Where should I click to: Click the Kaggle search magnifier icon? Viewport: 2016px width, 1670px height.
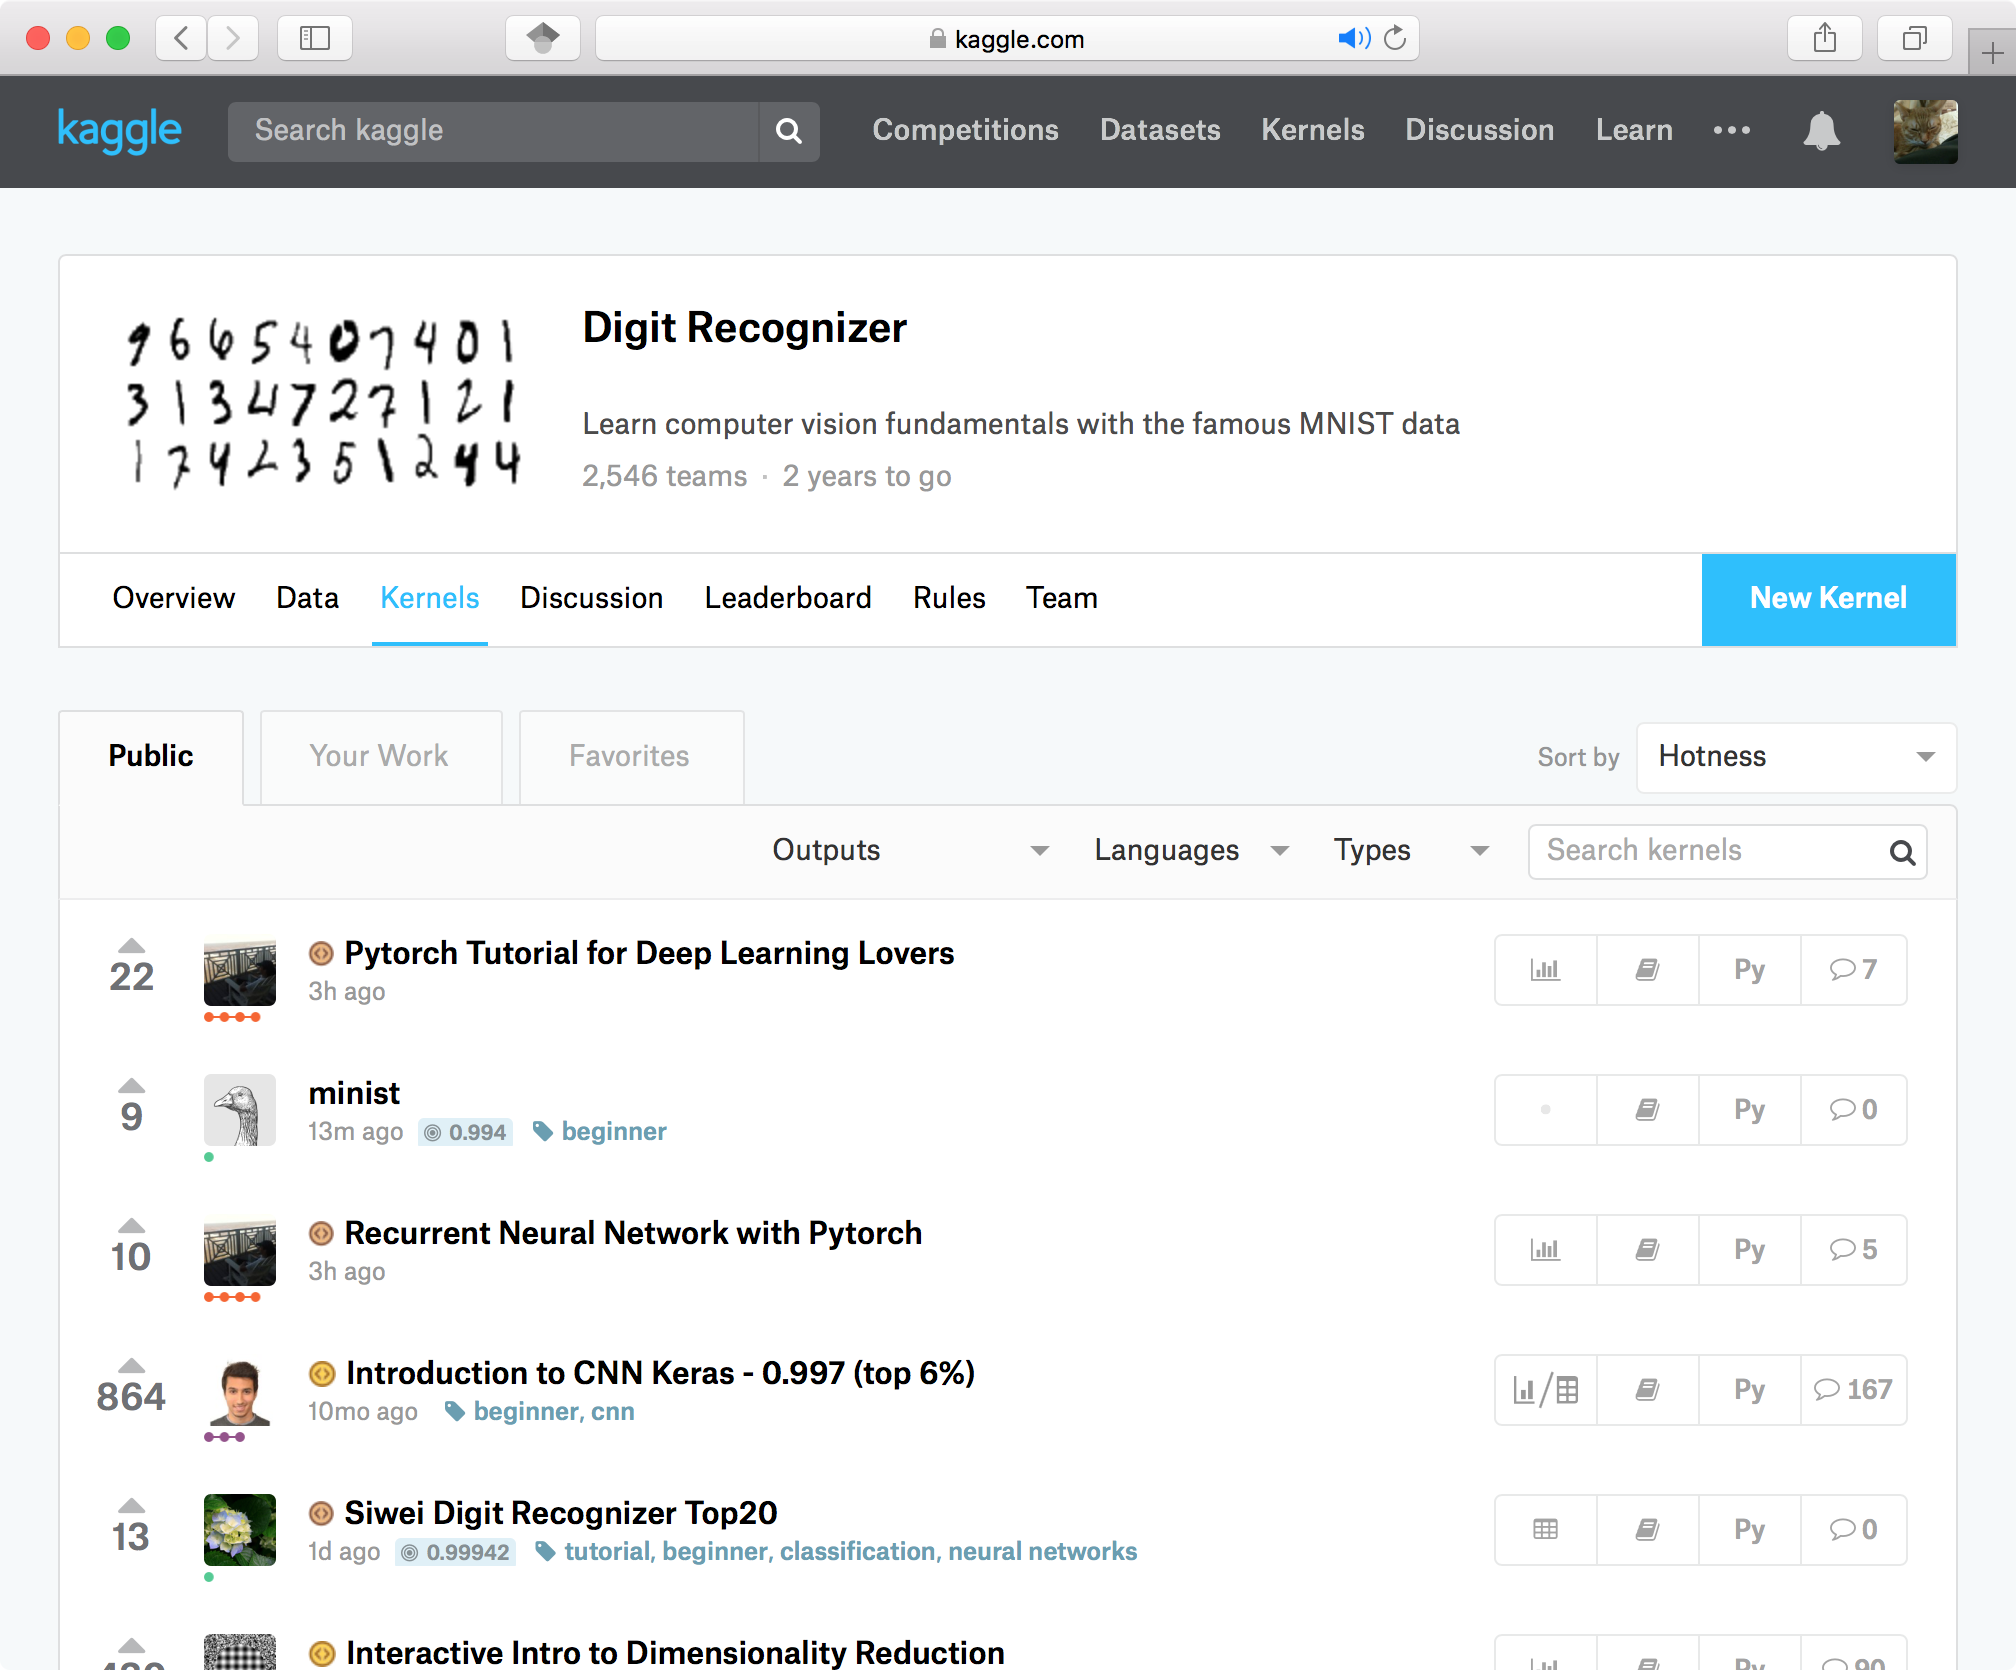tap(789, 131)
